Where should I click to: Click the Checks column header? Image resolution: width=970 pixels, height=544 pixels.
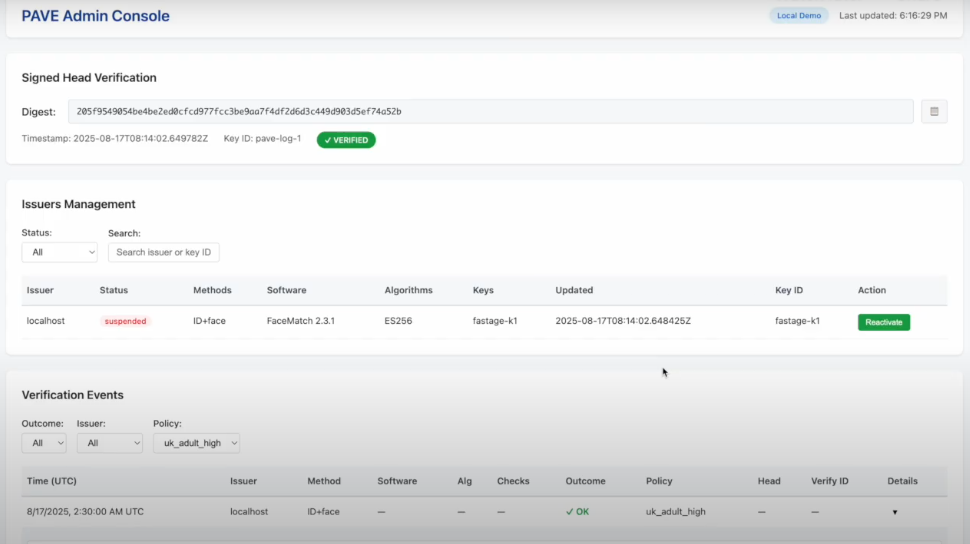[513, 481]
